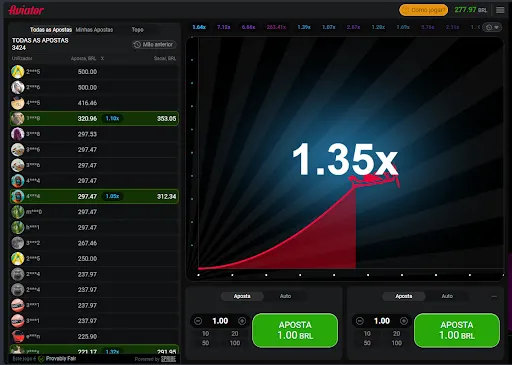Open Provably Fair shield link

57,359
